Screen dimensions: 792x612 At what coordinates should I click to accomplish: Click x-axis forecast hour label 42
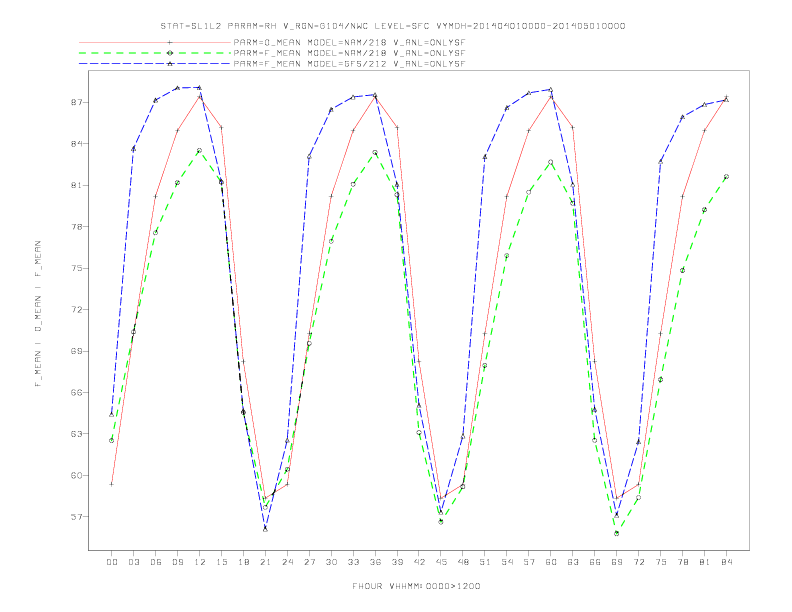(419, 562)
